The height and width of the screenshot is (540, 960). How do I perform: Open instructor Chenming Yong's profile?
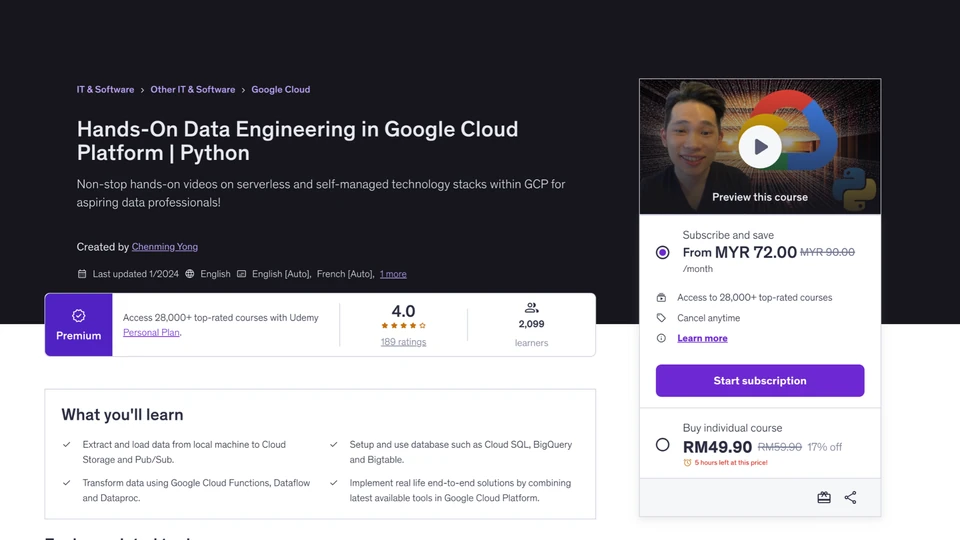165,247
